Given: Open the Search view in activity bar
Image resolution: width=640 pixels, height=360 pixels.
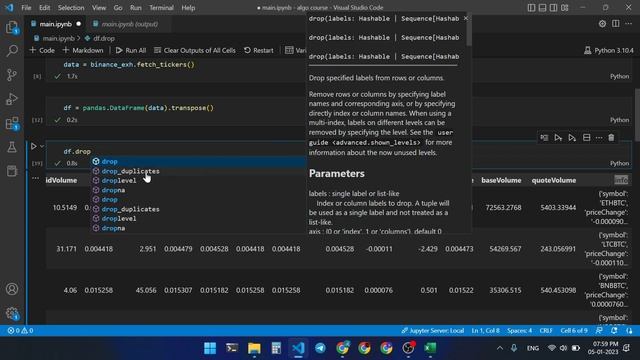Looking at the screenshot, I should tap(12, 51).
